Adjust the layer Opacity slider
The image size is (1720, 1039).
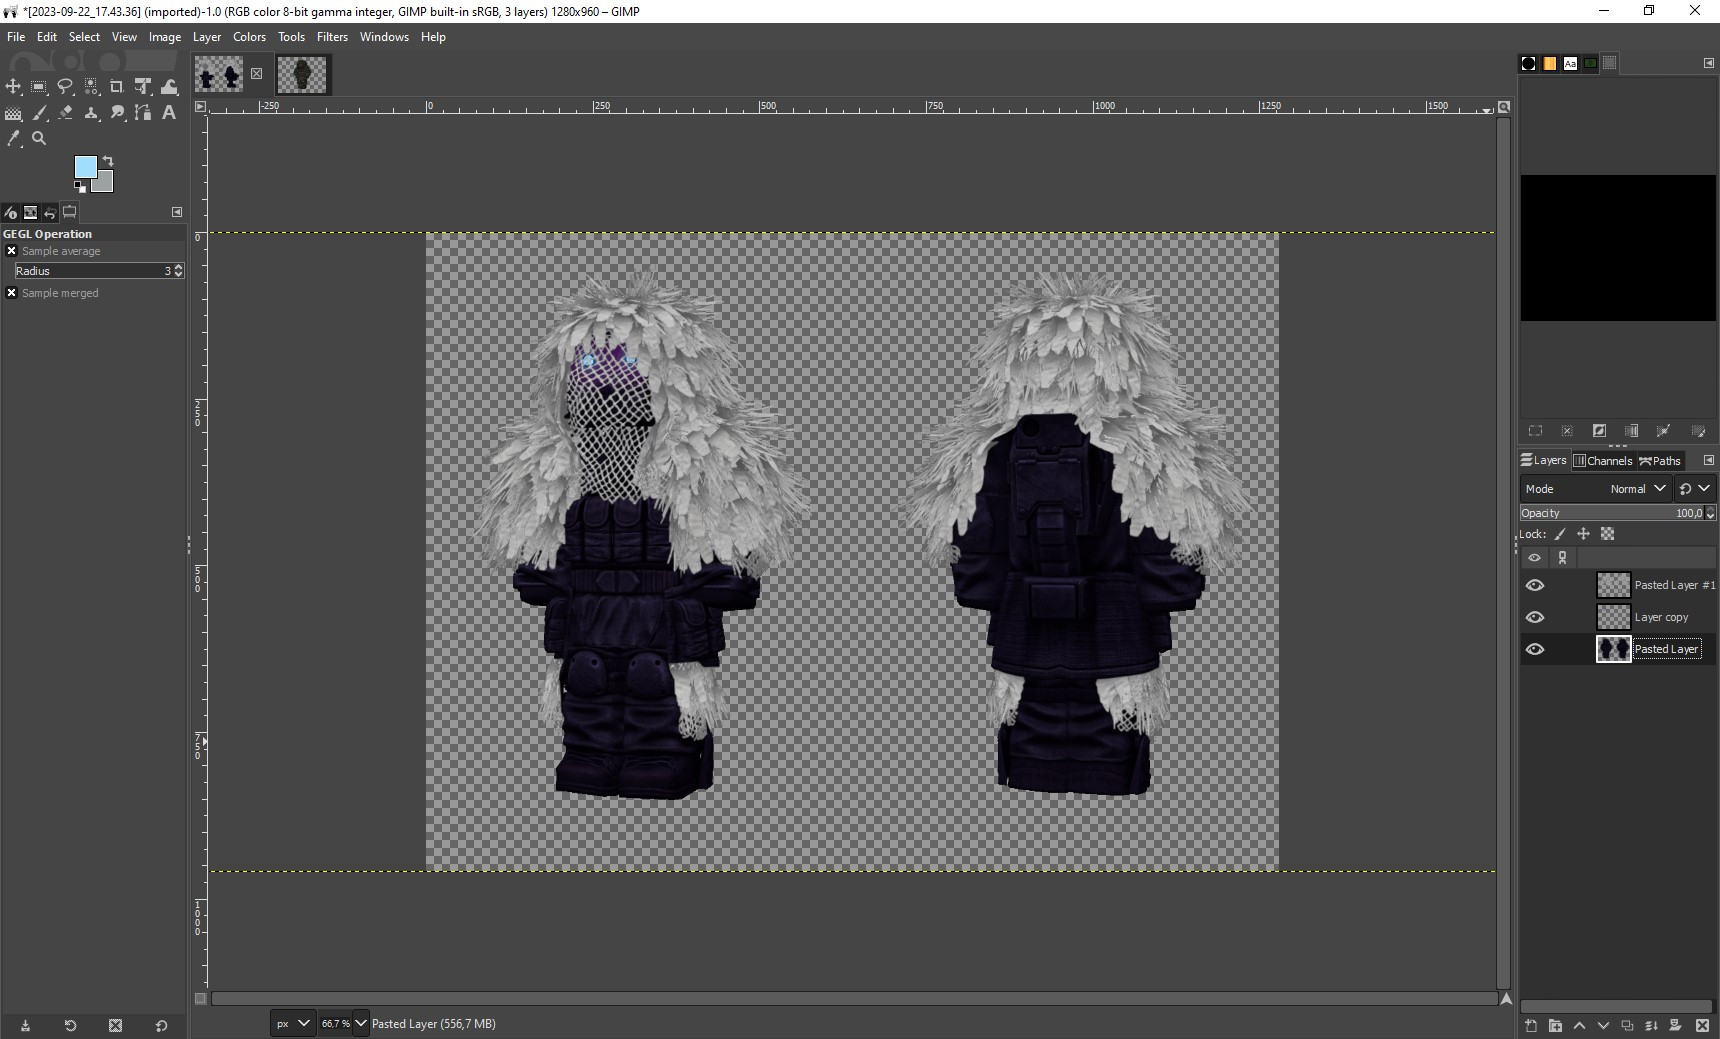(1611, 513)
